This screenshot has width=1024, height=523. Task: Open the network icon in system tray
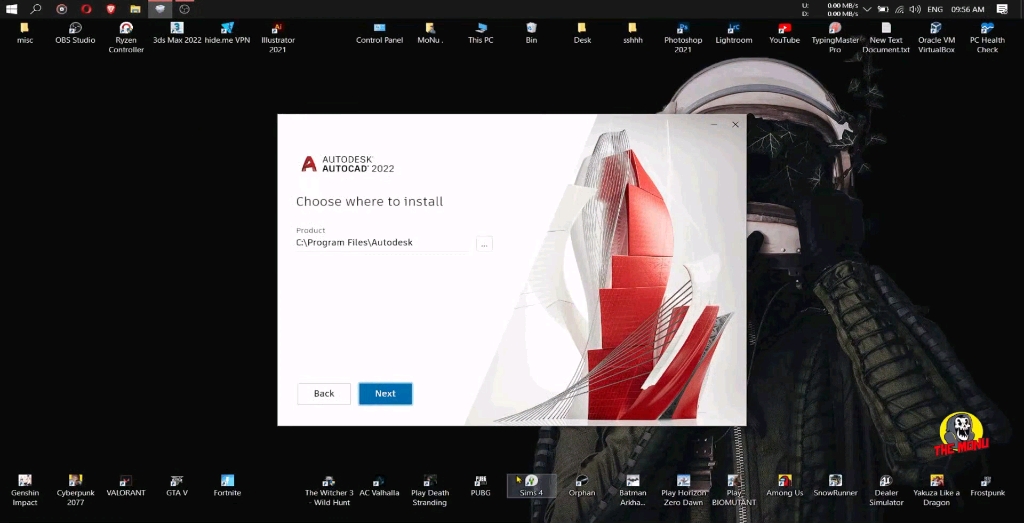(899, 9)
